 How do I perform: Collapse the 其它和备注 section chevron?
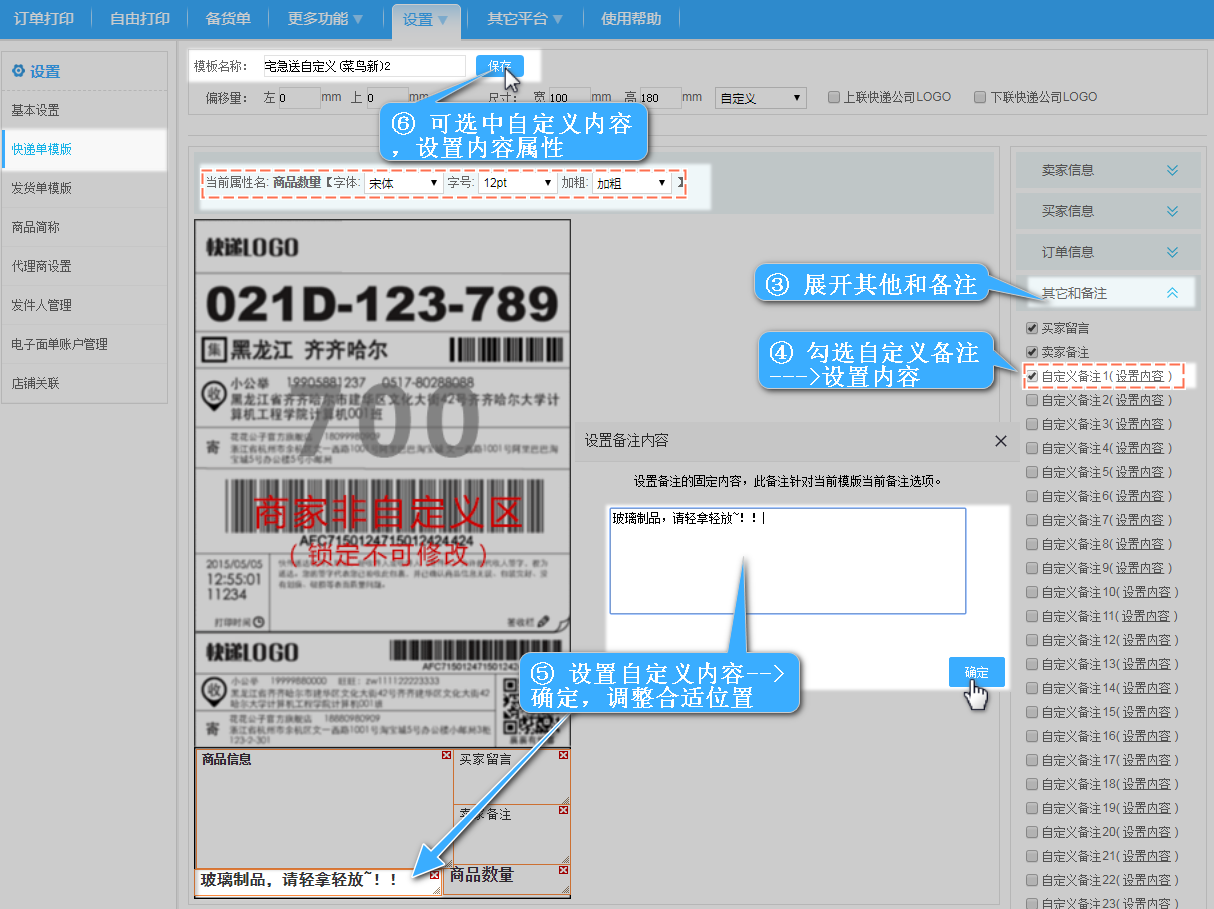click(x=1172, y=293)
